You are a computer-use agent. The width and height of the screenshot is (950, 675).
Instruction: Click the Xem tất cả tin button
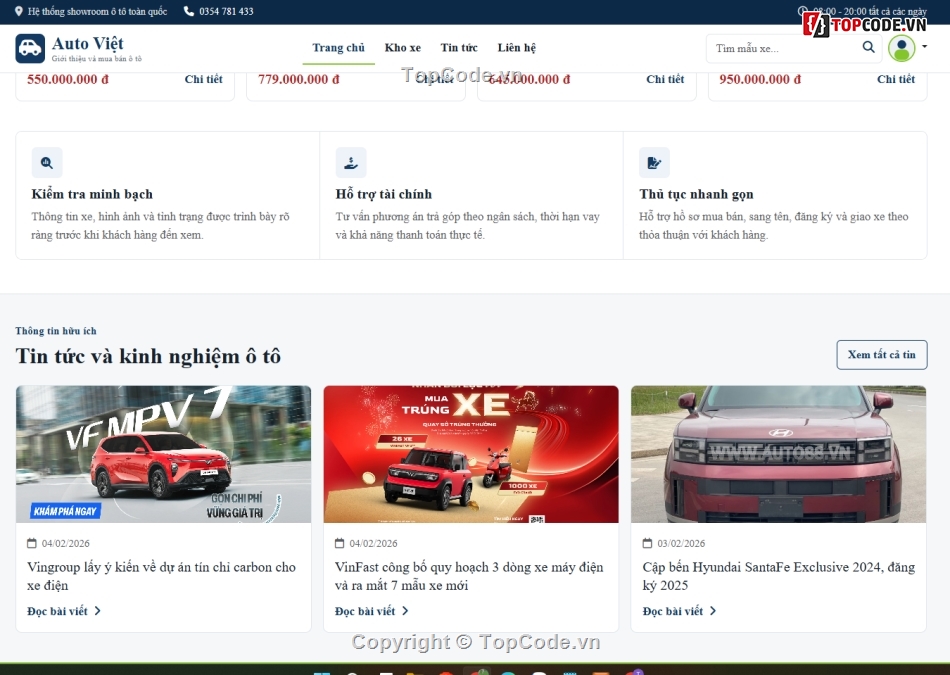[882, 354]
